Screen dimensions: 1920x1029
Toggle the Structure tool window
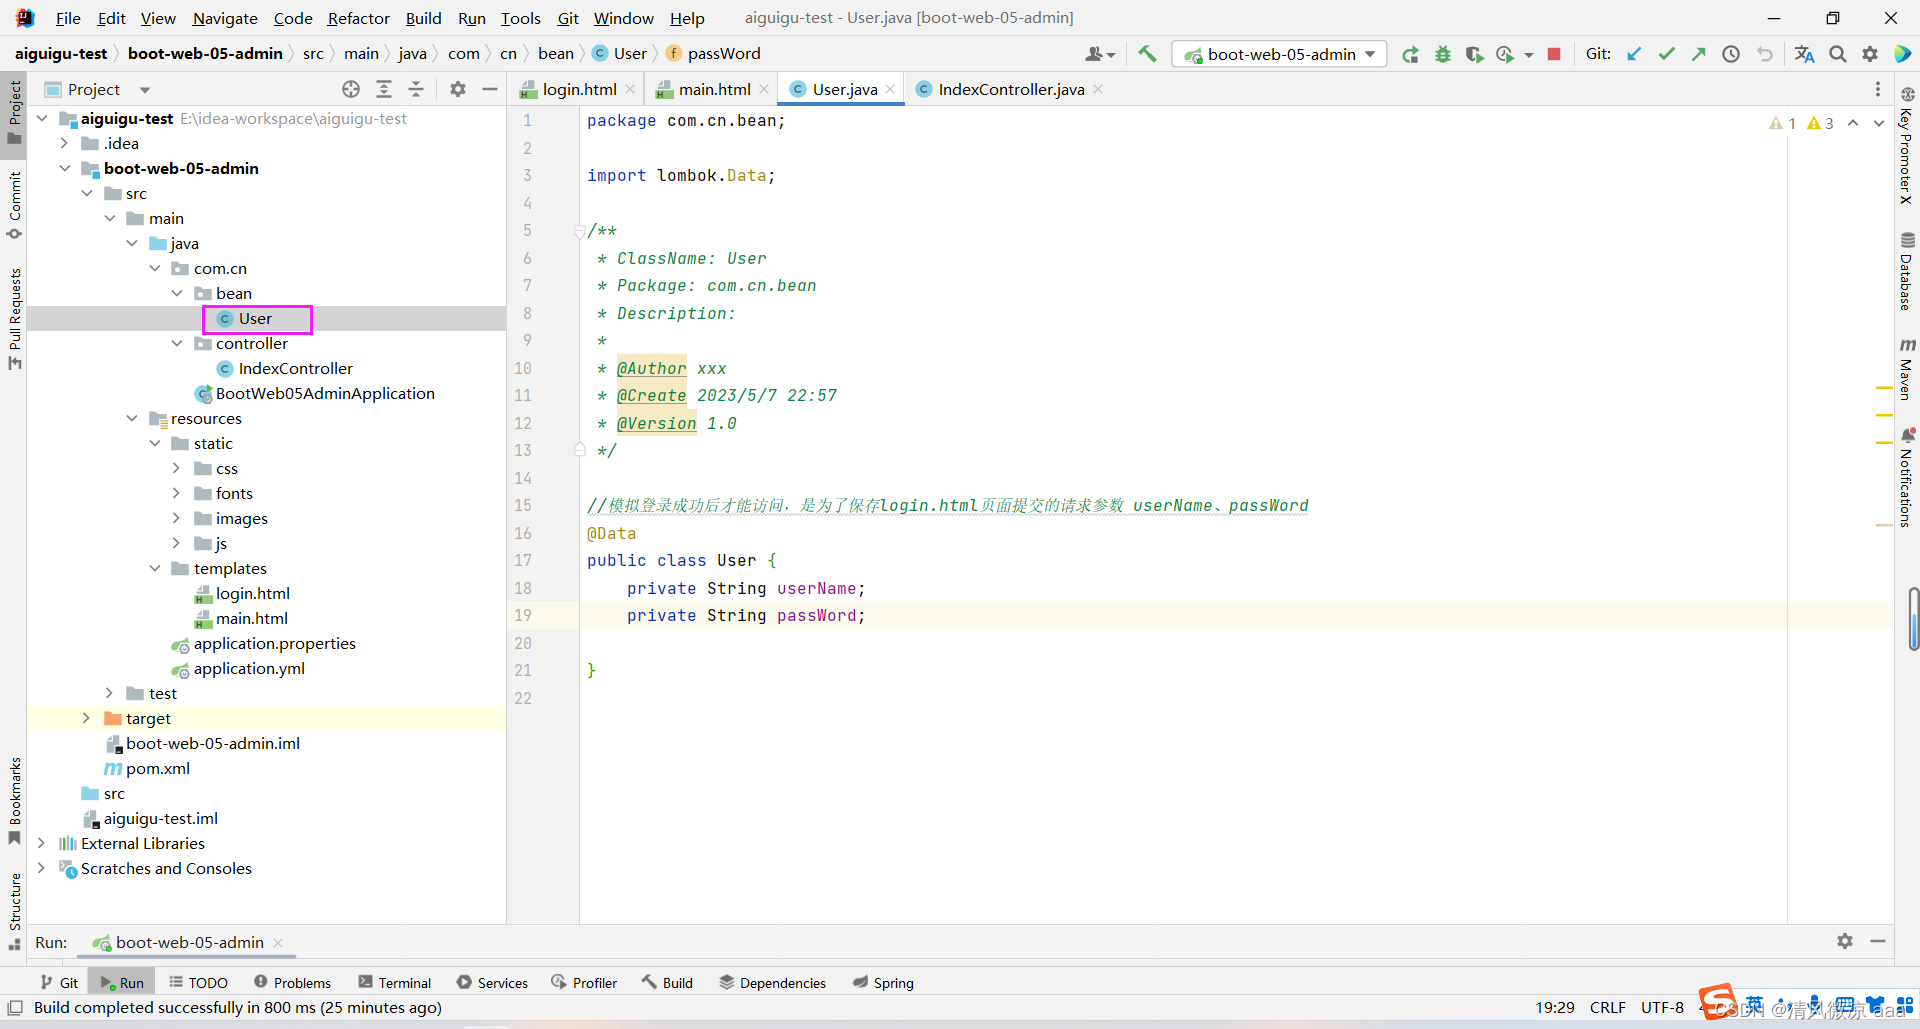coord(14,911)
